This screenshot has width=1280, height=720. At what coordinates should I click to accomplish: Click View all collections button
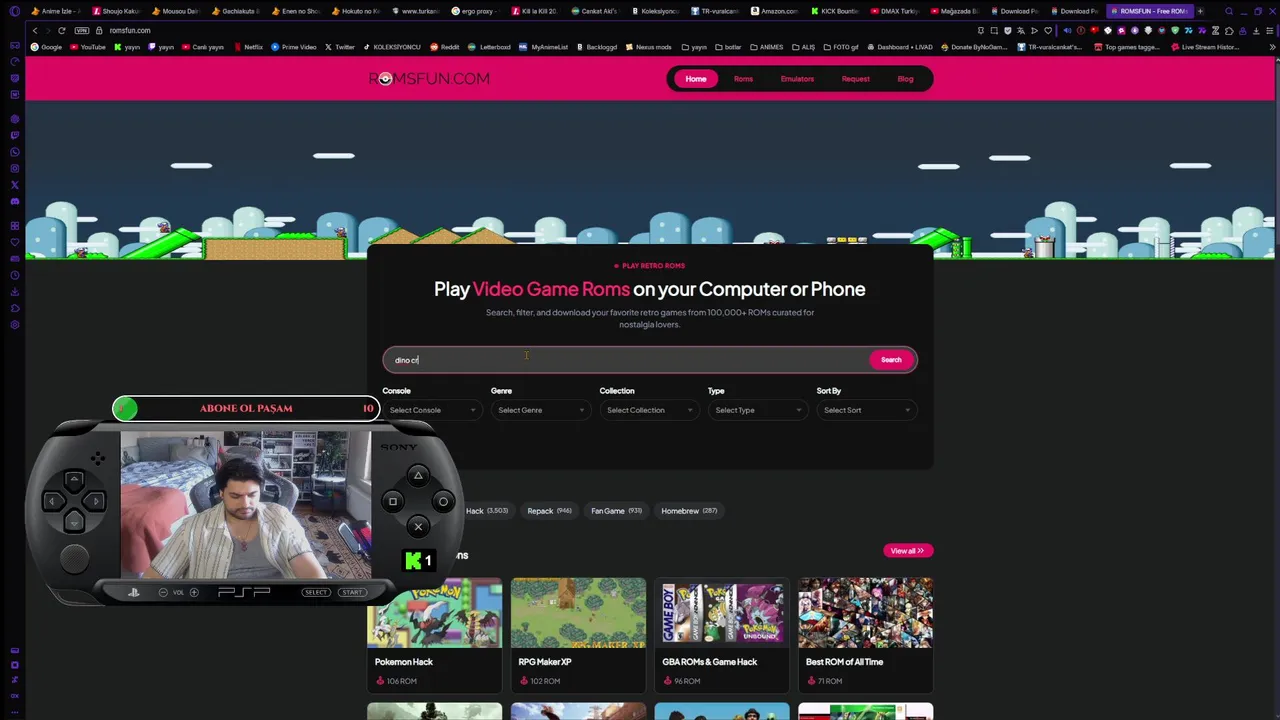[x=907, y=551]
